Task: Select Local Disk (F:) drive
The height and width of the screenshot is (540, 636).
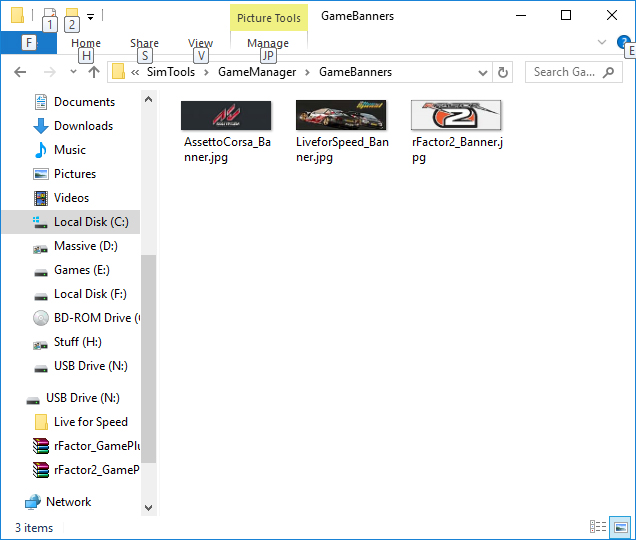Action: pos(90,294)
